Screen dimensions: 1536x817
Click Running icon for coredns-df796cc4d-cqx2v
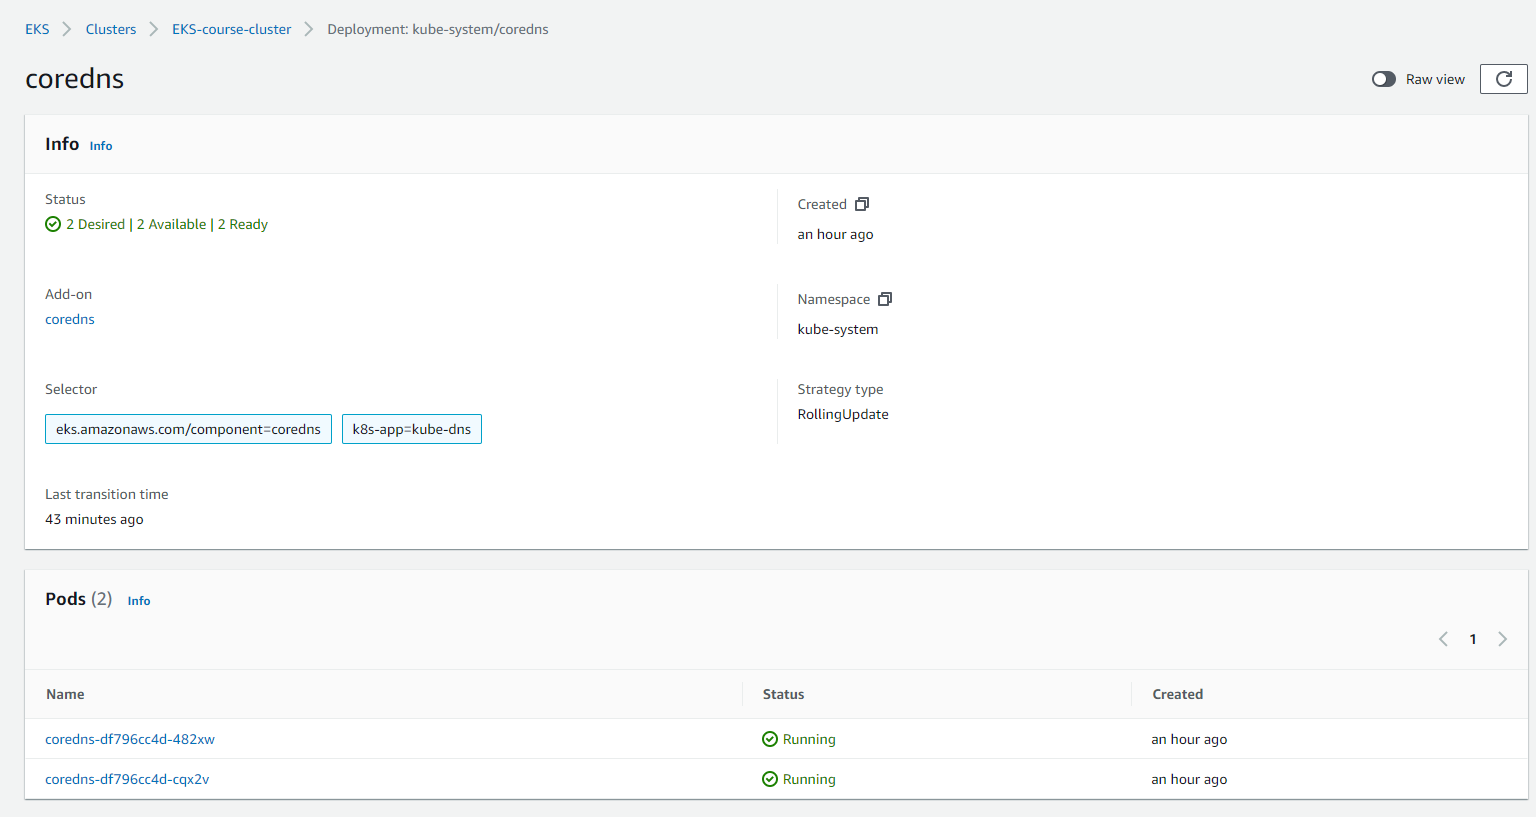[x=770, y=779]
